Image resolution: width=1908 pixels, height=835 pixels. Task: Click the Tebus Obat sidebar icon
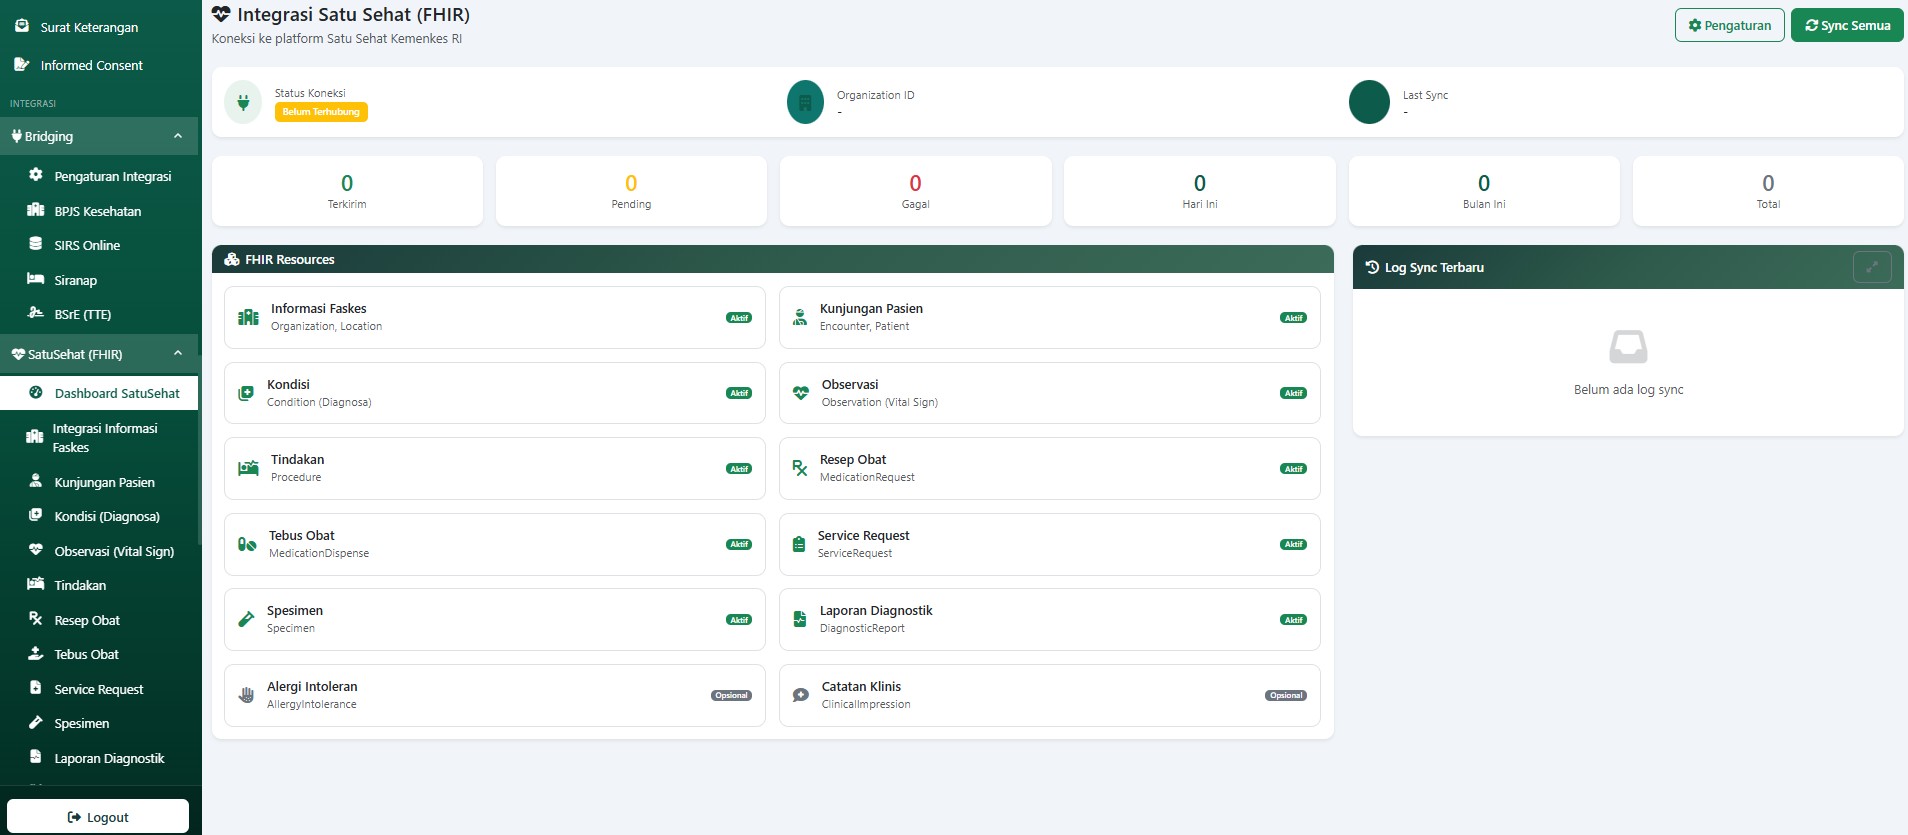coord(36,653)
